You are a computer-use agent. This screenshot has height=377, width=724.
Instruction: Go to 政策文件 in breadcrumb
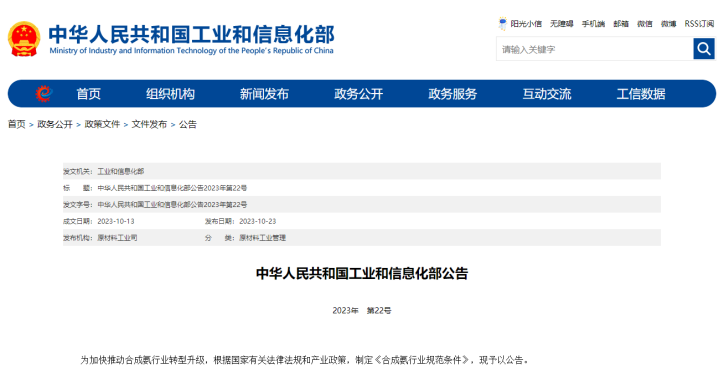[102, 124]
